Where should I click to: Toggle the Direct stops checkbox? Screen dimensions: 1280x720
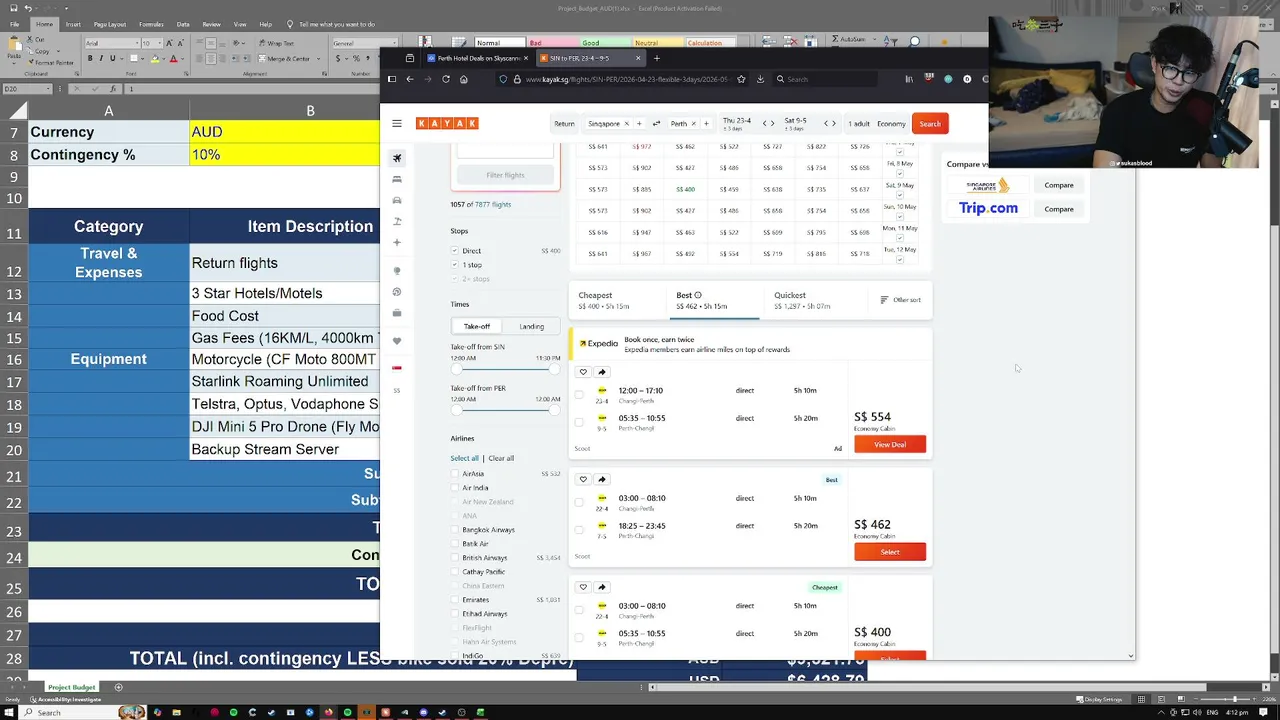click(455, 251)
